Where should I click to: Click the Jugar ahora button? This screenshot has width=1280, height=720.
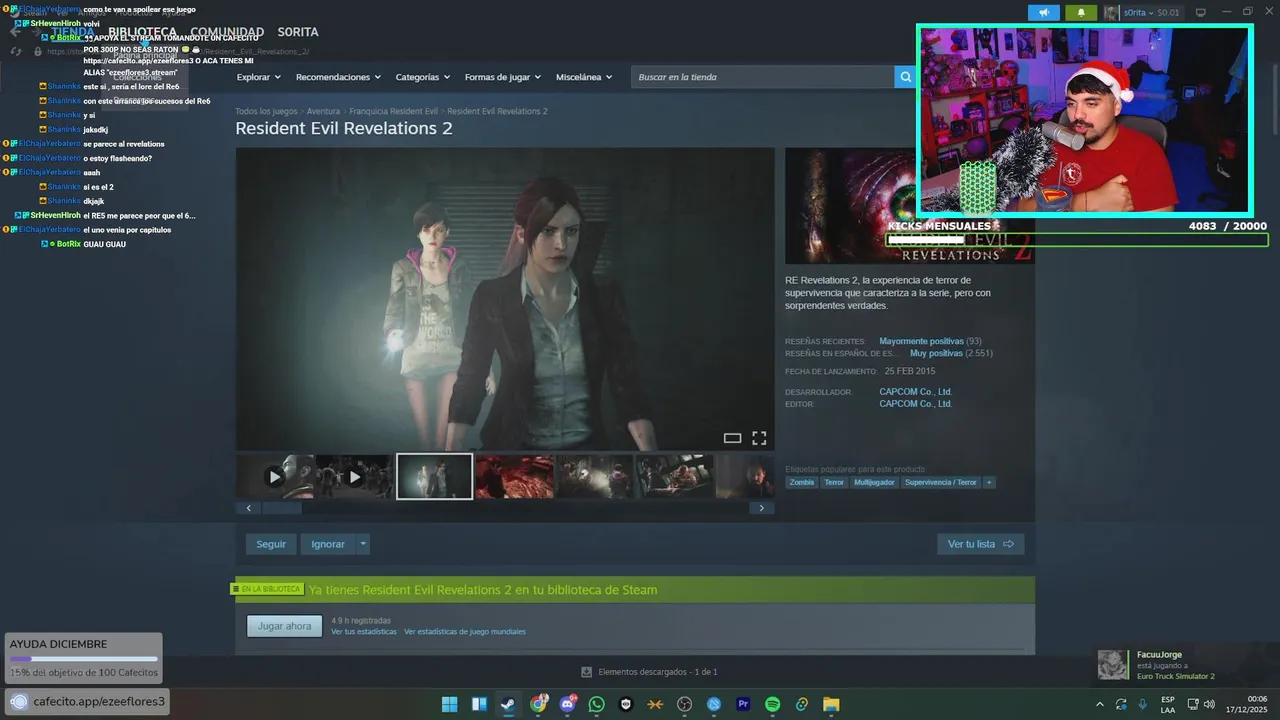[284, 626]
